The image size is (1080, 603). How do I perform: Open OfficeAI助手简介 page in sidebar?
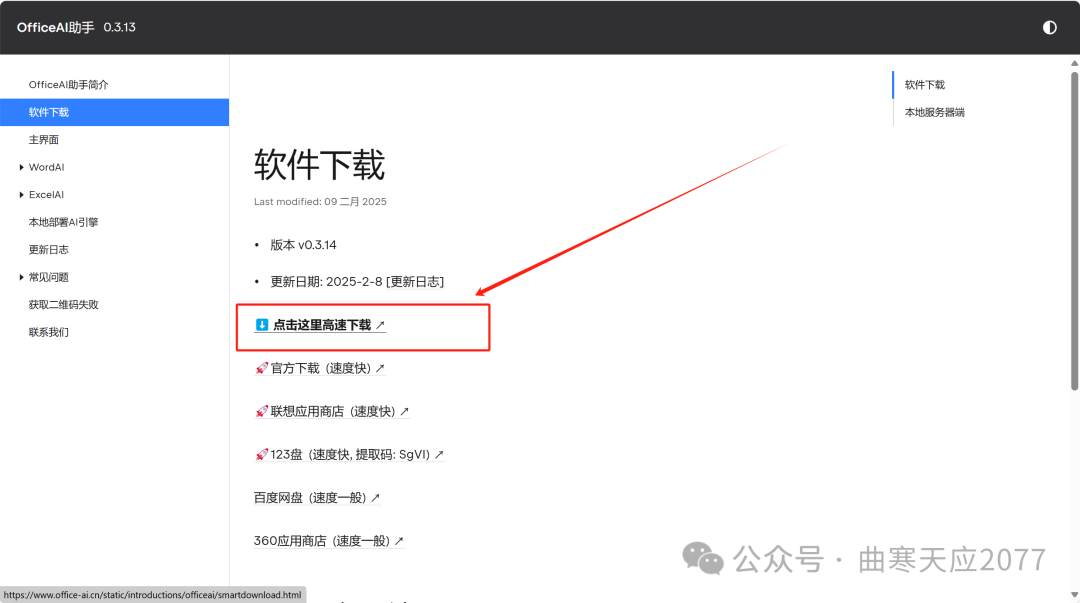coord(68,85)
